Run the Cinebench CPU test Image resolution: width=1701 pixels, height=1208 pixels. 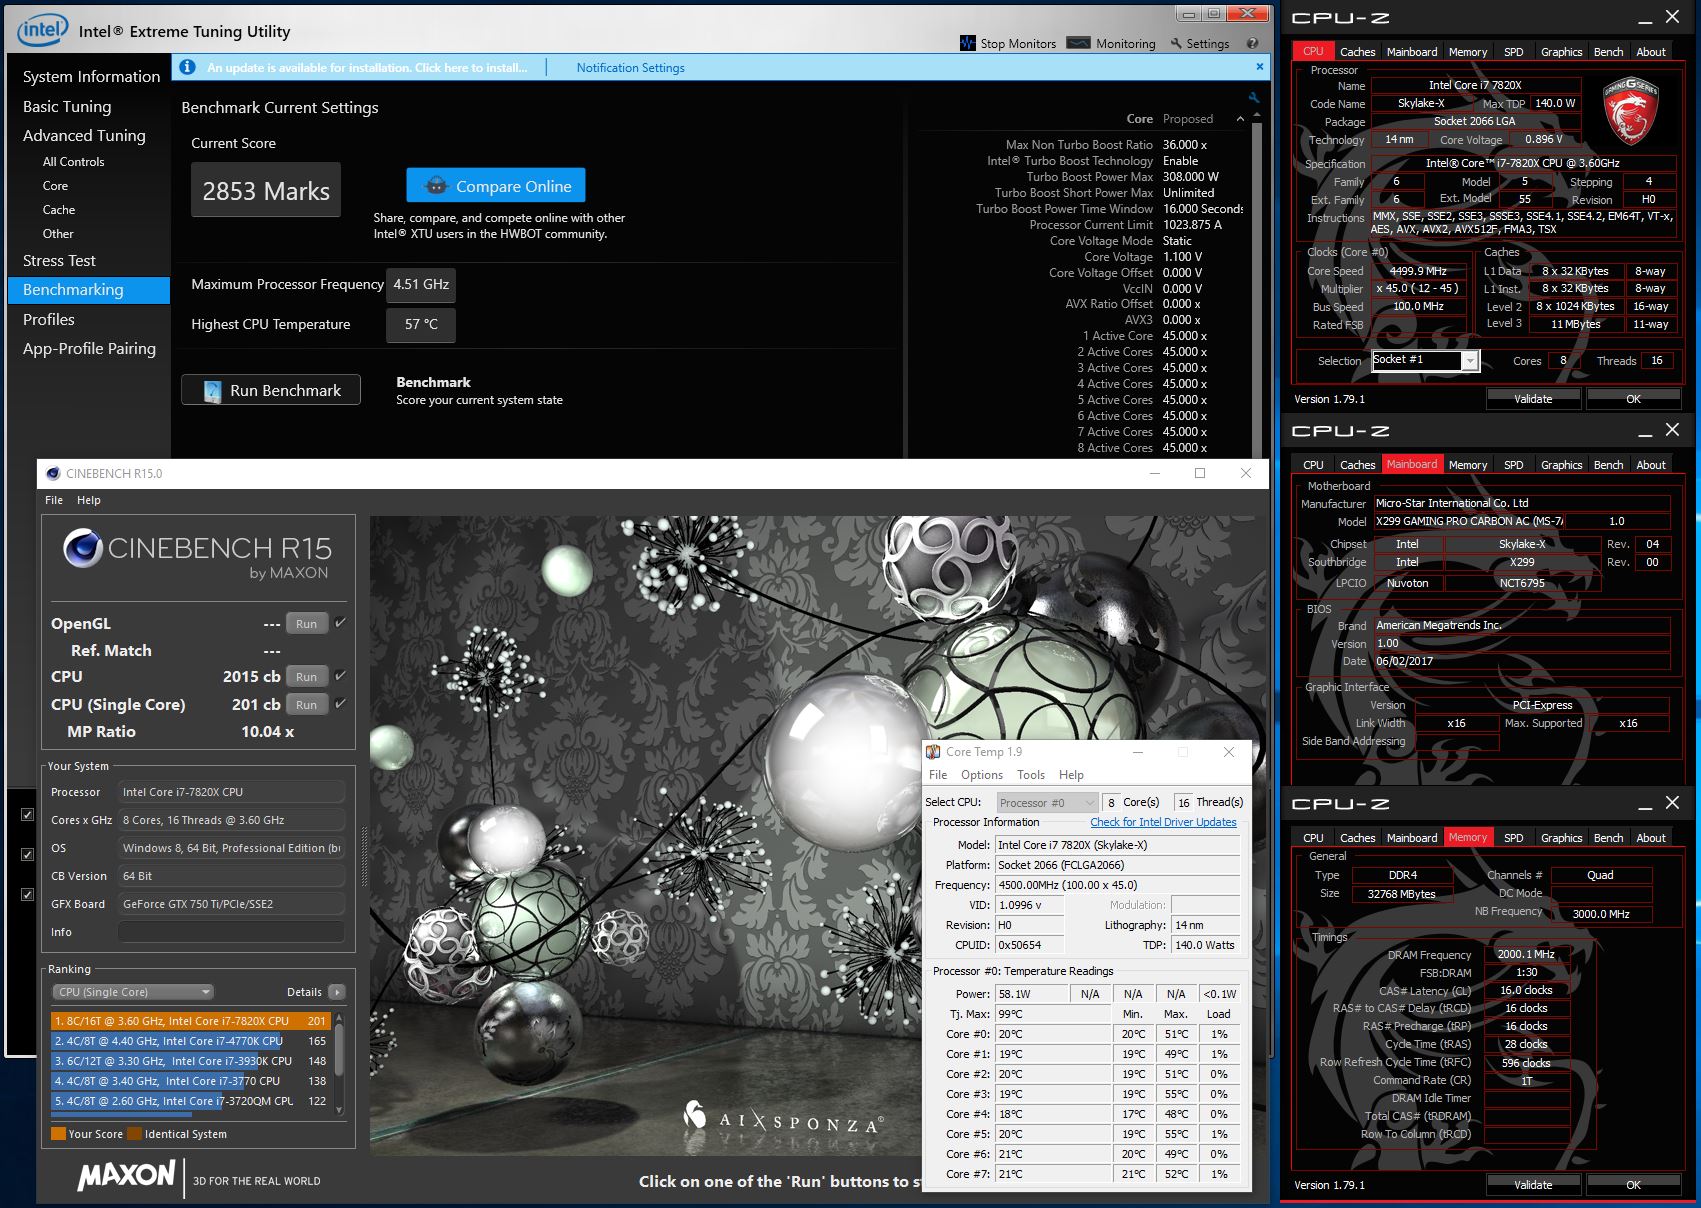tap(306, 676)
